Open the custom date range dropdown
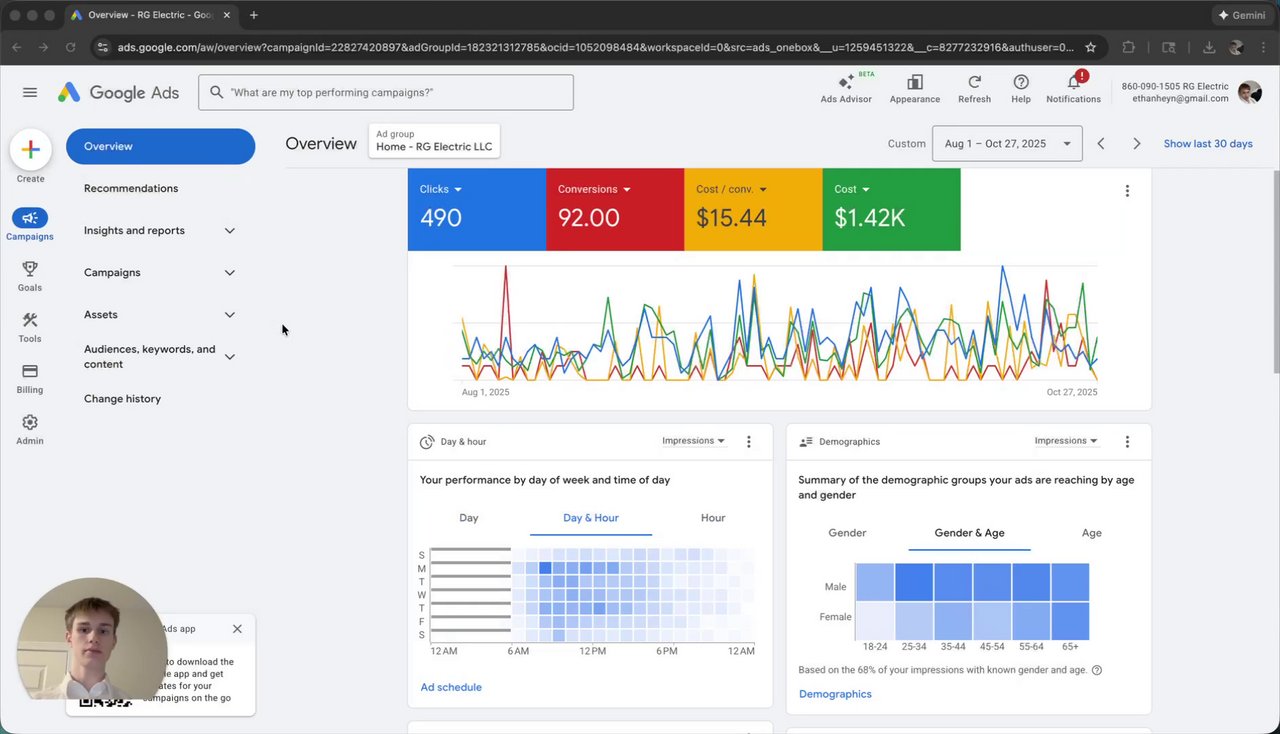The width and height of the screenshot is (1280, 734). point(1007,144)
